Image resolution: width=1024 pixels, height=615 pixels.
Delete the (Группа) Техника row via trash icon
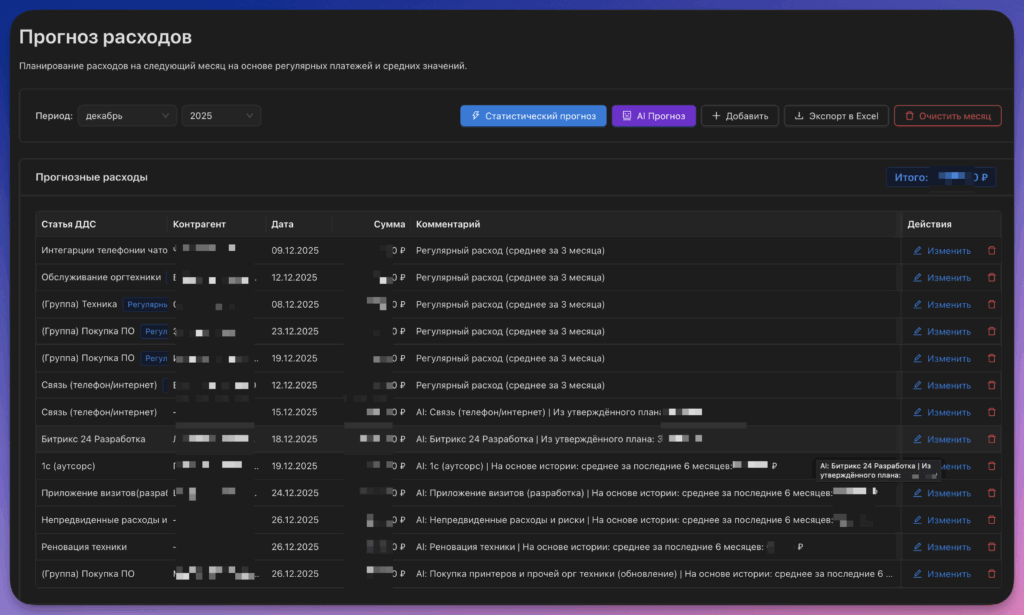click(x=991, y=304)
